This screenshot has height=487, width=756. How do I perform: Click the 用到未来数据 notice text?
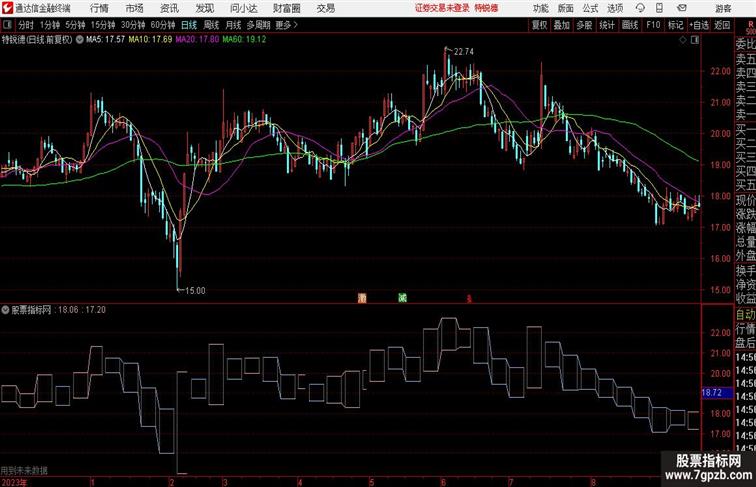coord(24,471)
